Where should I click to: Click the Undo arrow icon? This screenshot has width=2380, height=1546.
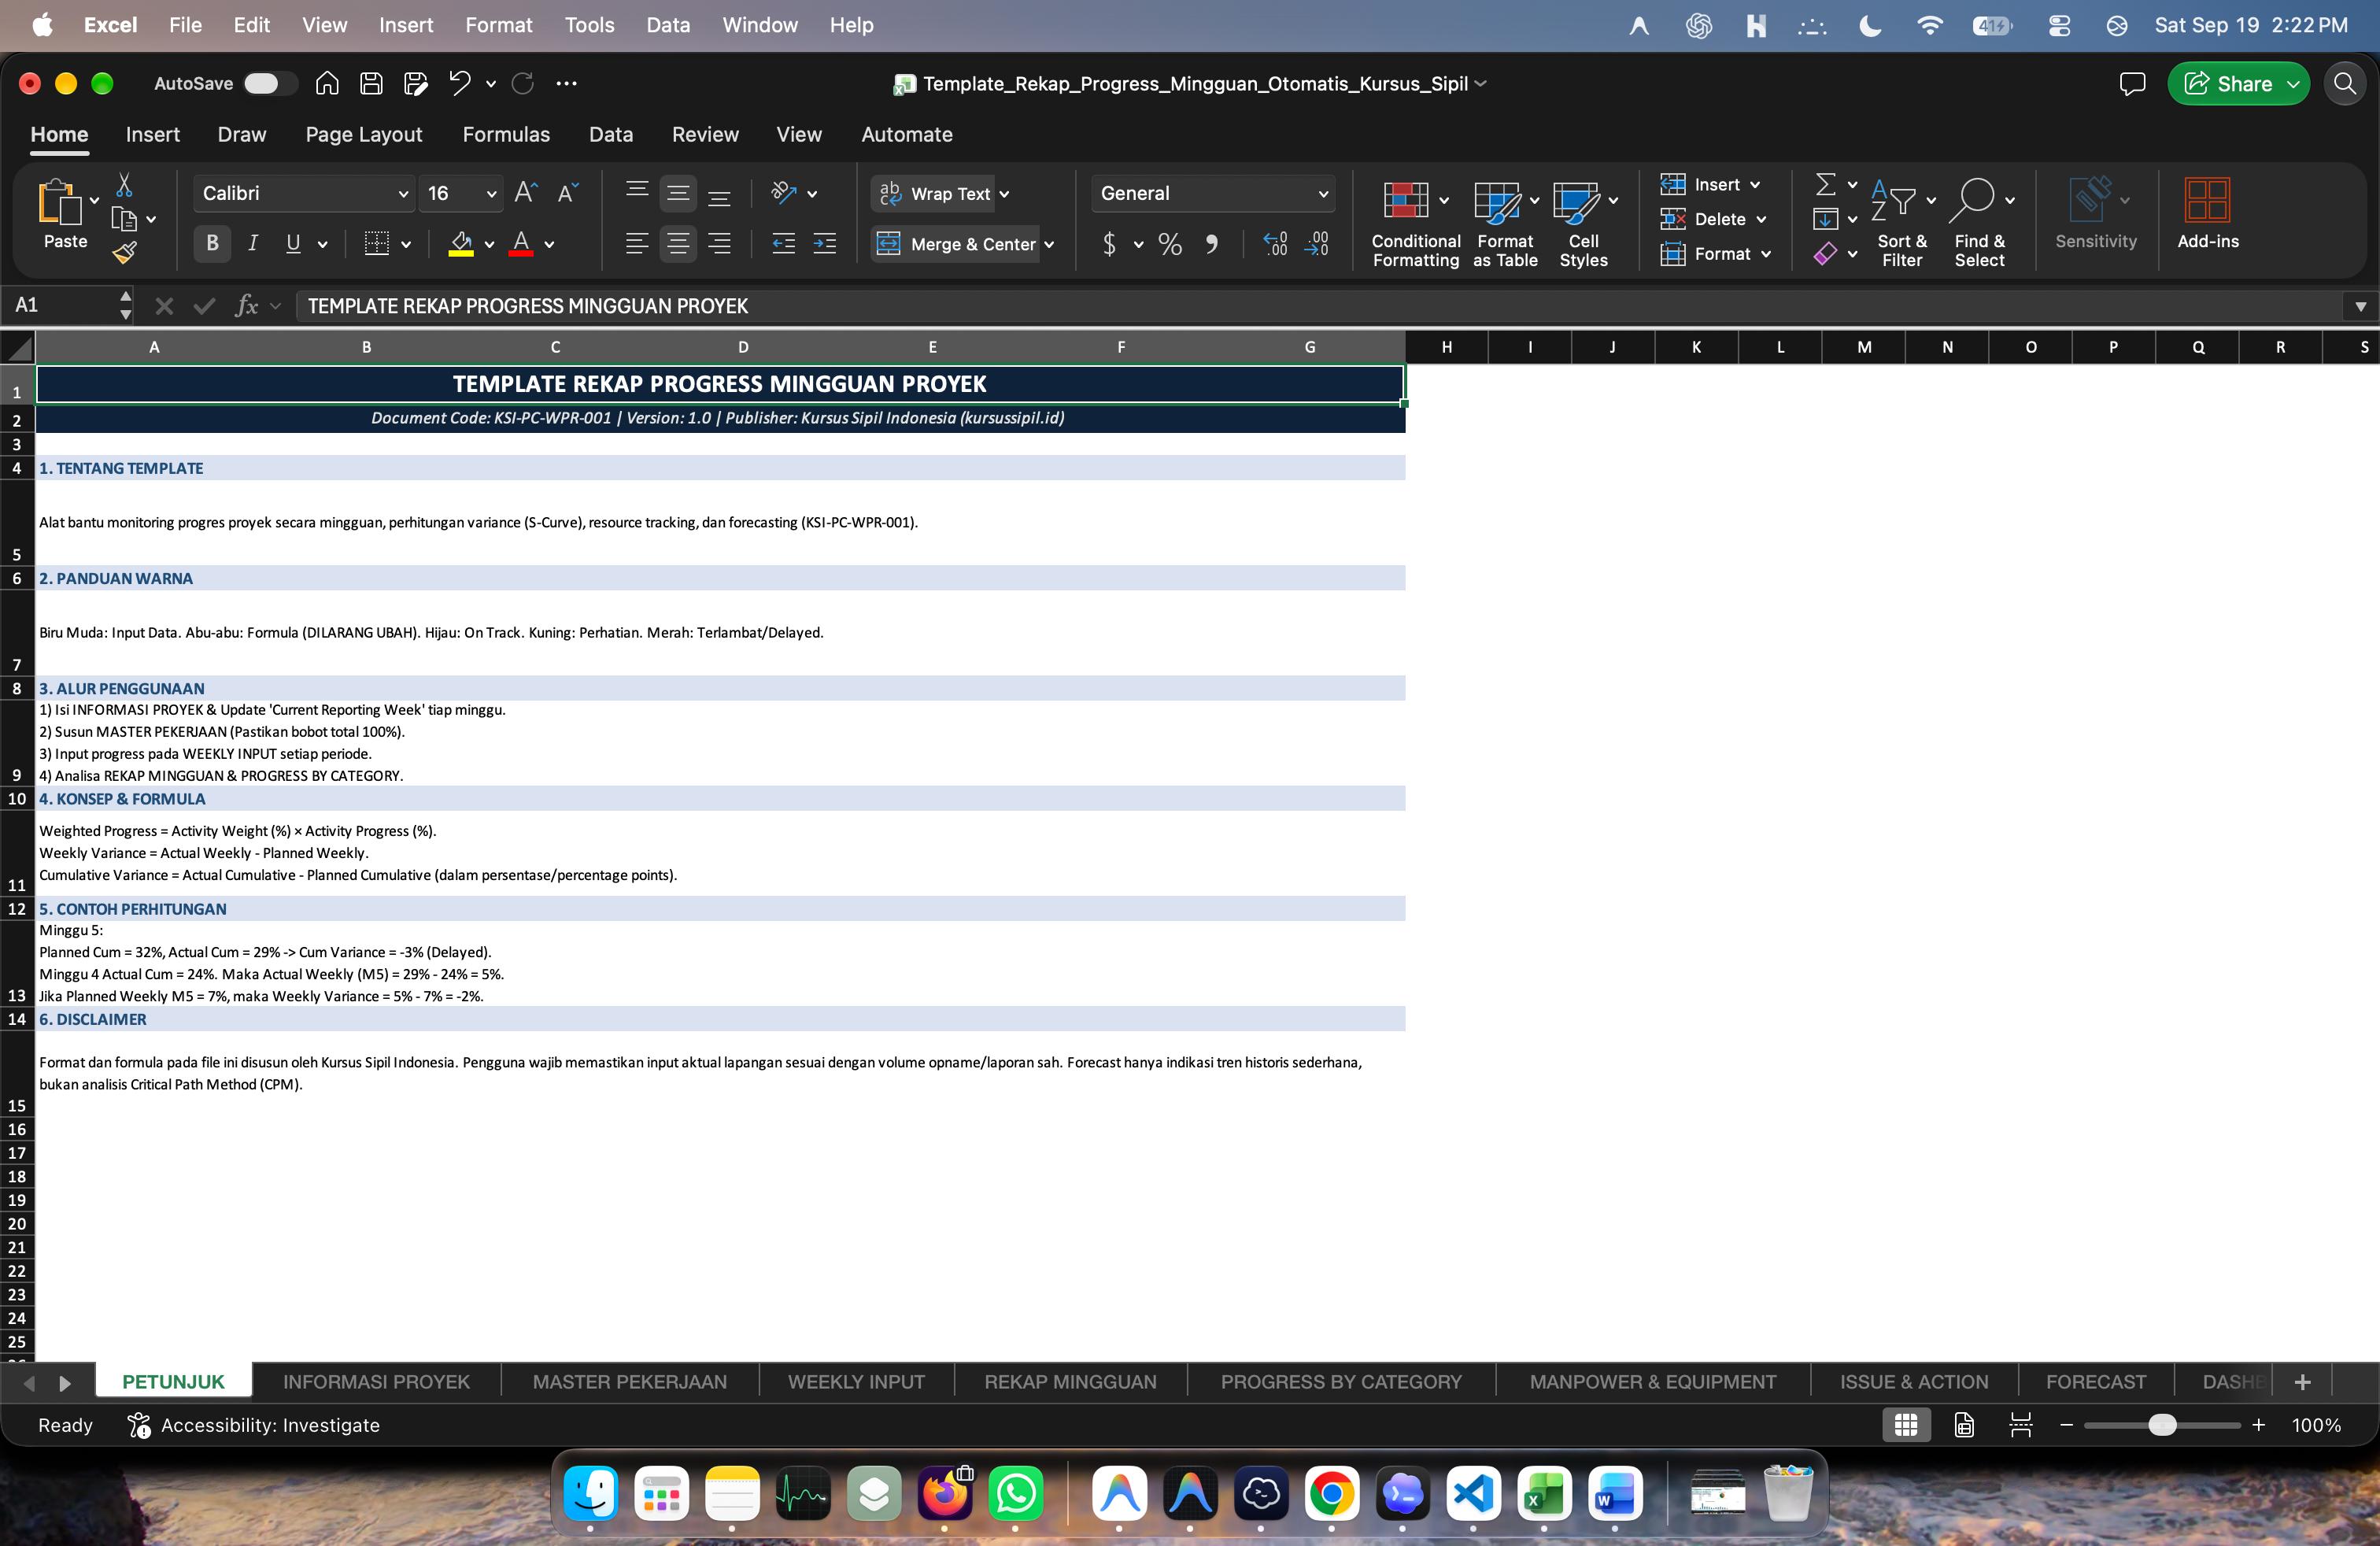pos(459,83)
